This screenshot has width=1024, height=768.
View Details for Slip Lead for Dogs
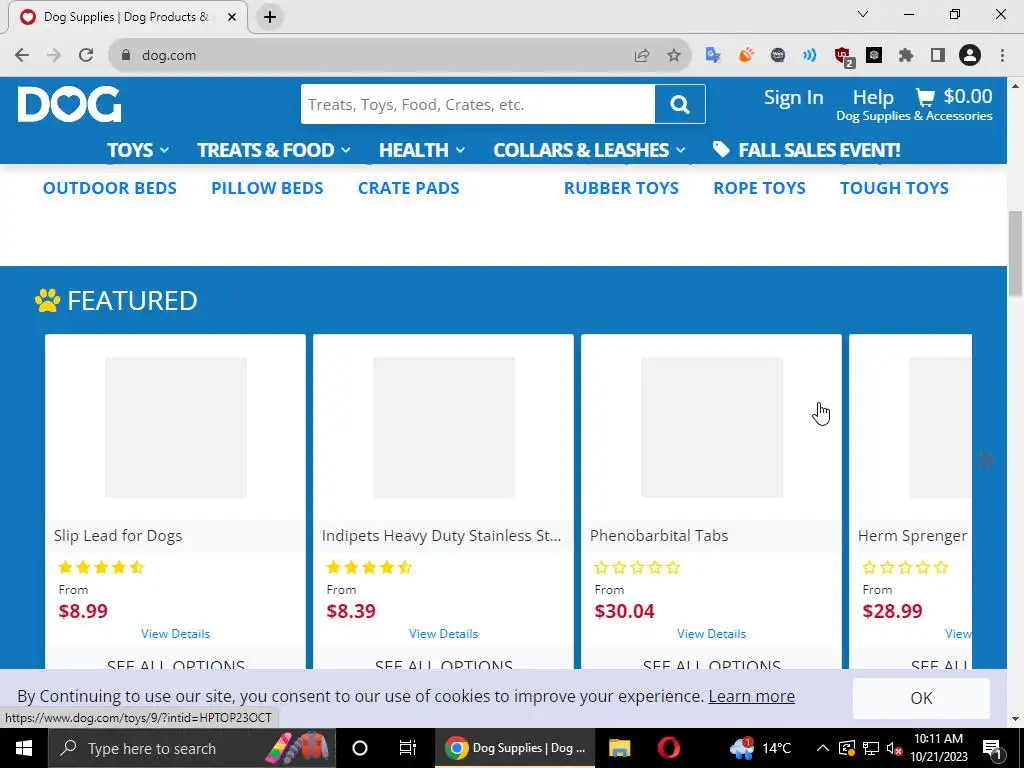pyautogui.click(x=176, y=633)
